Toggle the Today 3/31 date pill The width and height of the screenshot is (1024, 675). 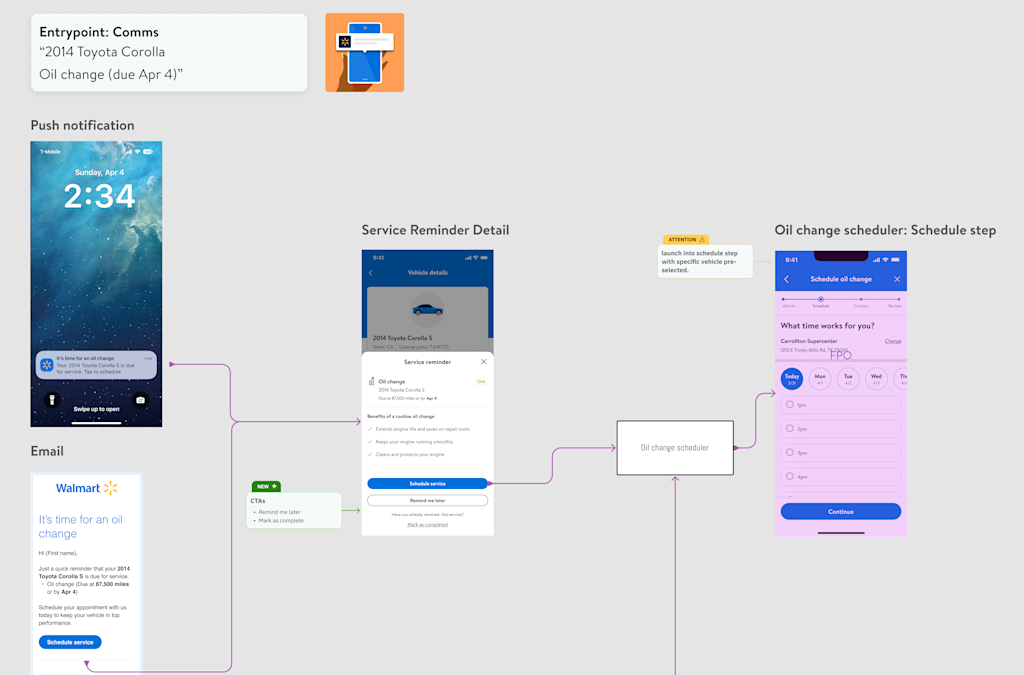click(791, 378)
